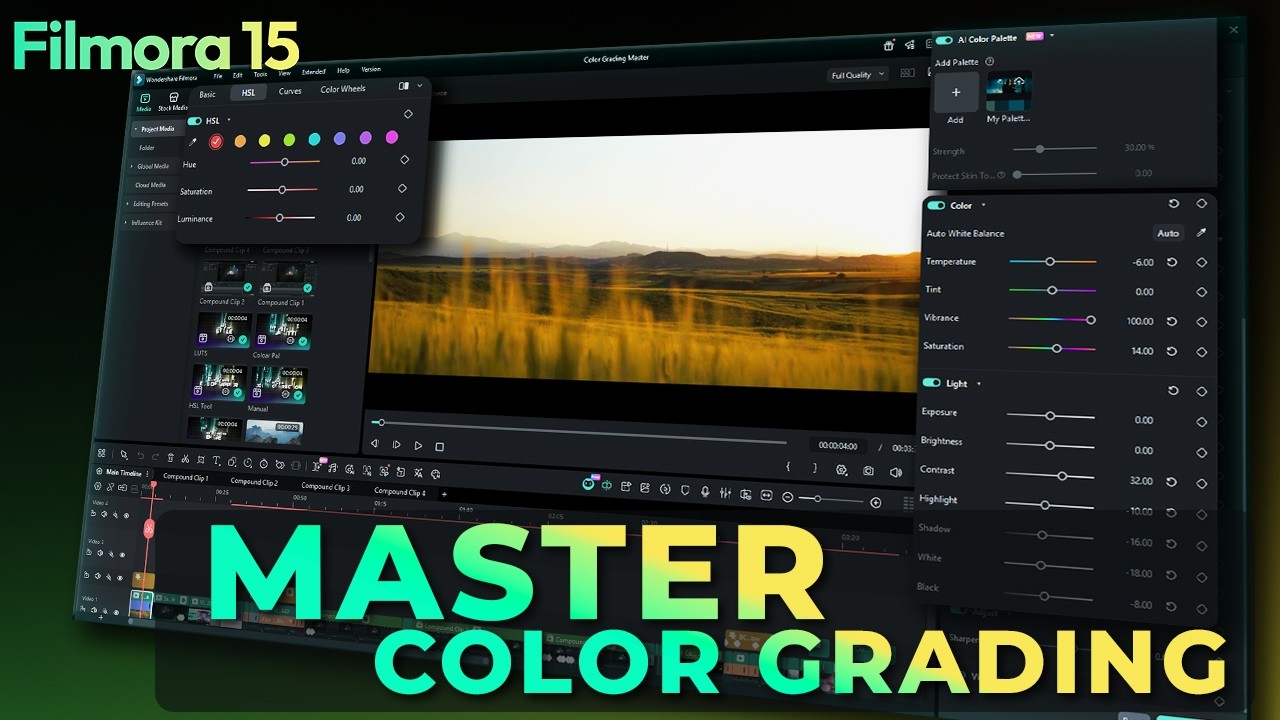
Task: Select the timeline Split scissors icon
Action: (185, 459)
